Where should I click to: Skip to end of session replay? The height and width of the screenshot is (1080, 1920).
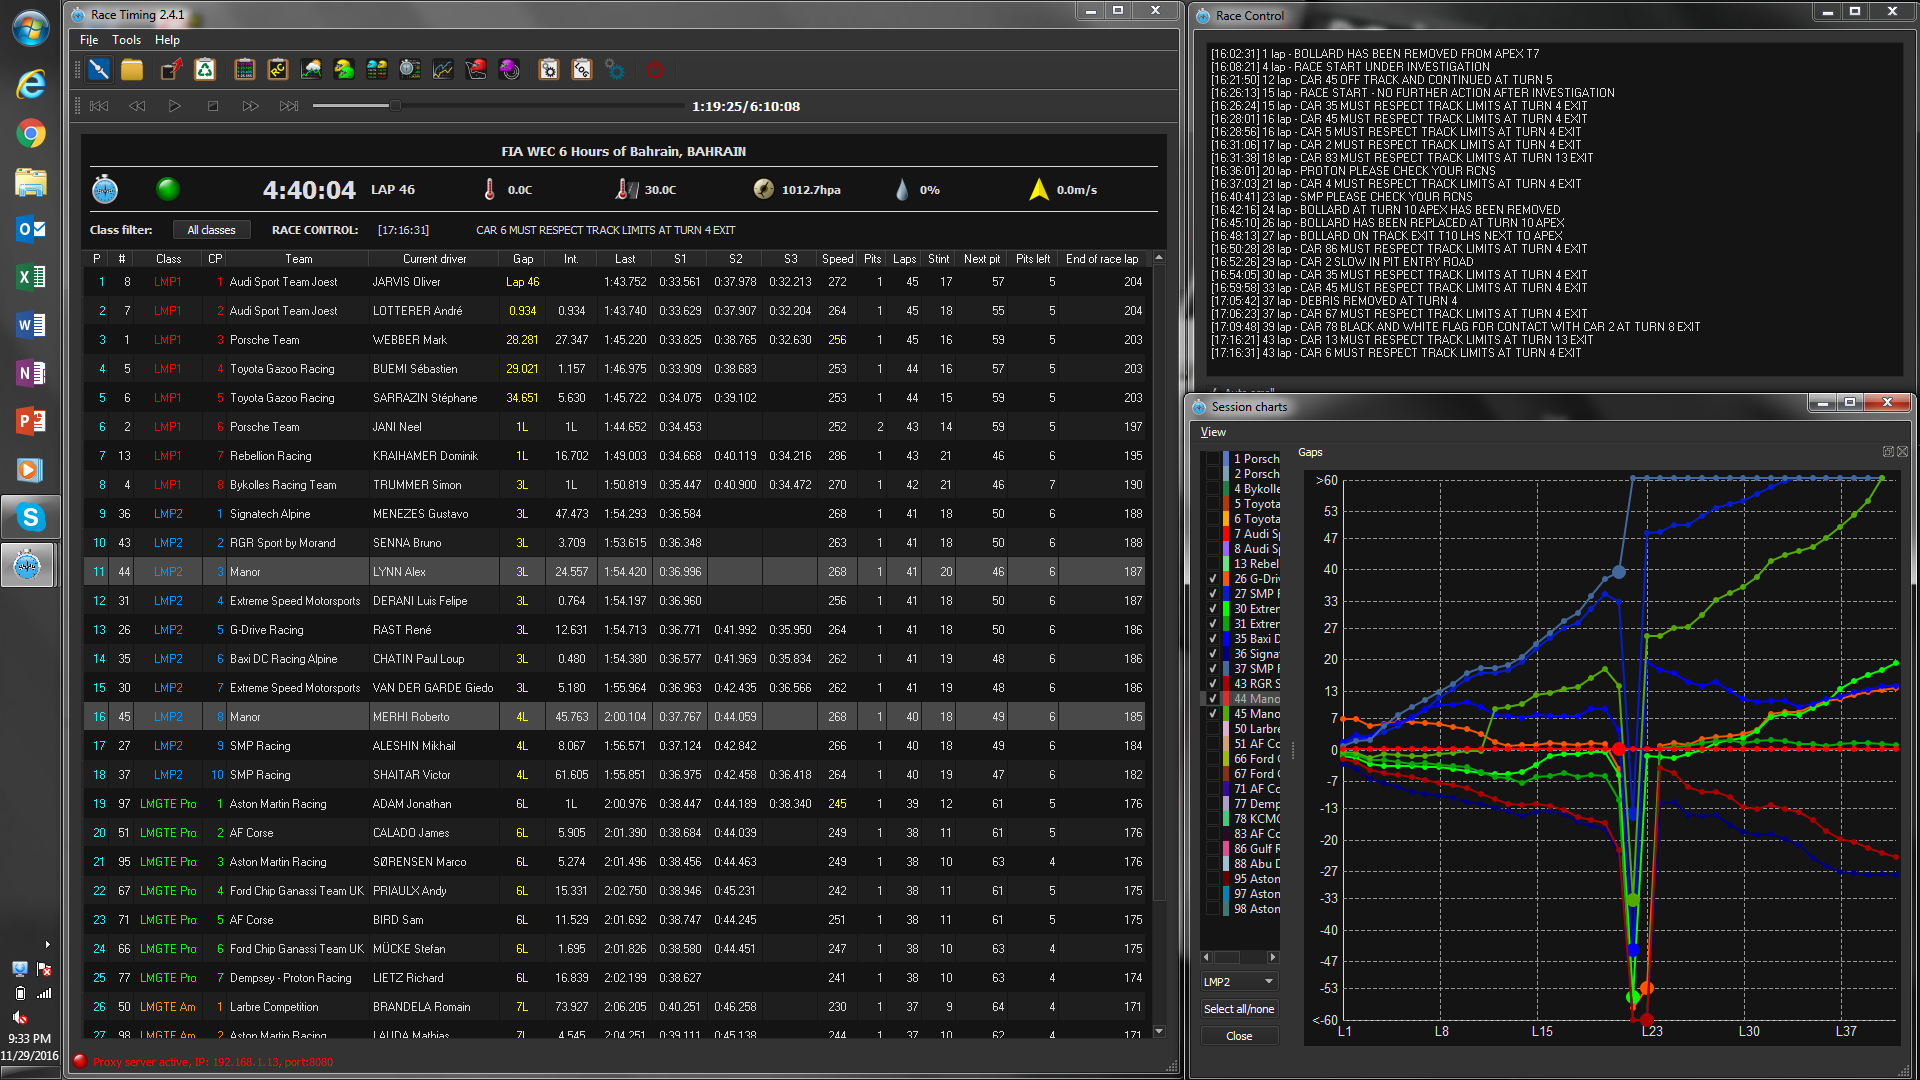[x=289, y=106]
